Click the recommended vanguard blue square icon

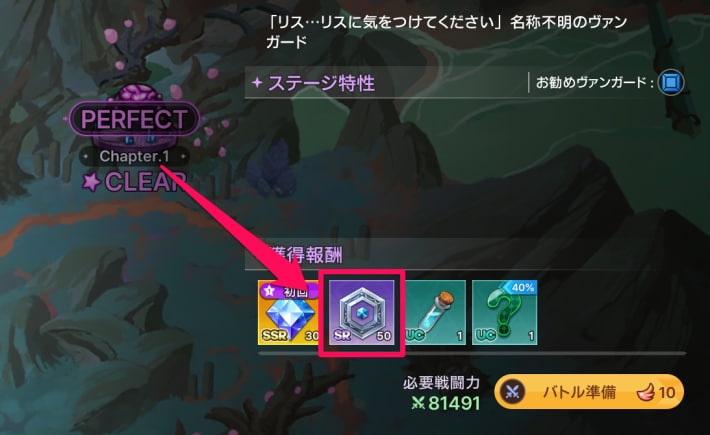pyautogui.click(x=671, y=82)
